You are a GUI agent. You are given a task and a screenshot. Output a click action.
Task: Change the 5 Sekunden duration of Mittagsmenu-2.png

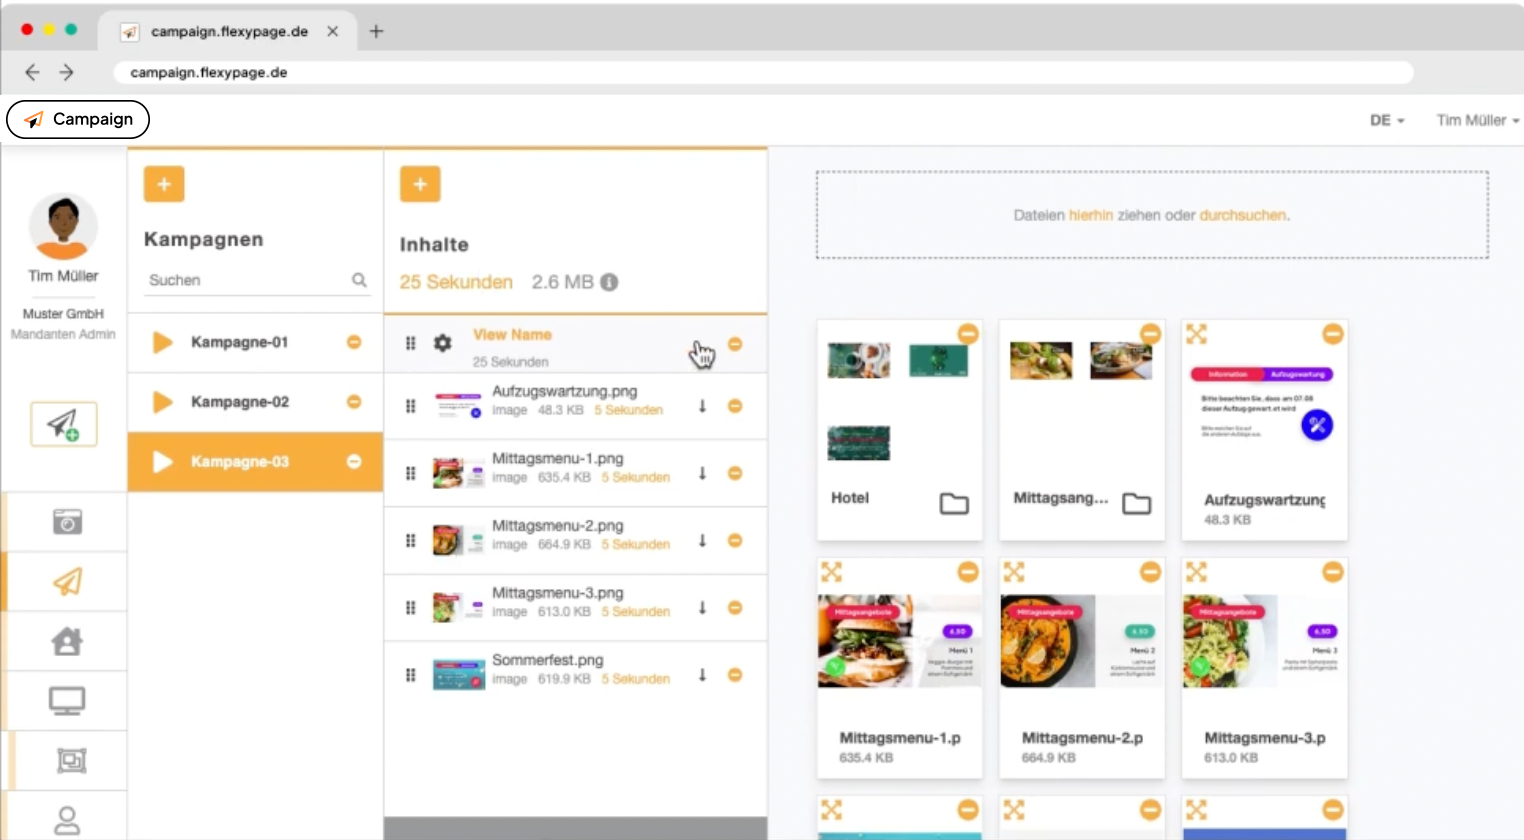click(x=635, y=544)
